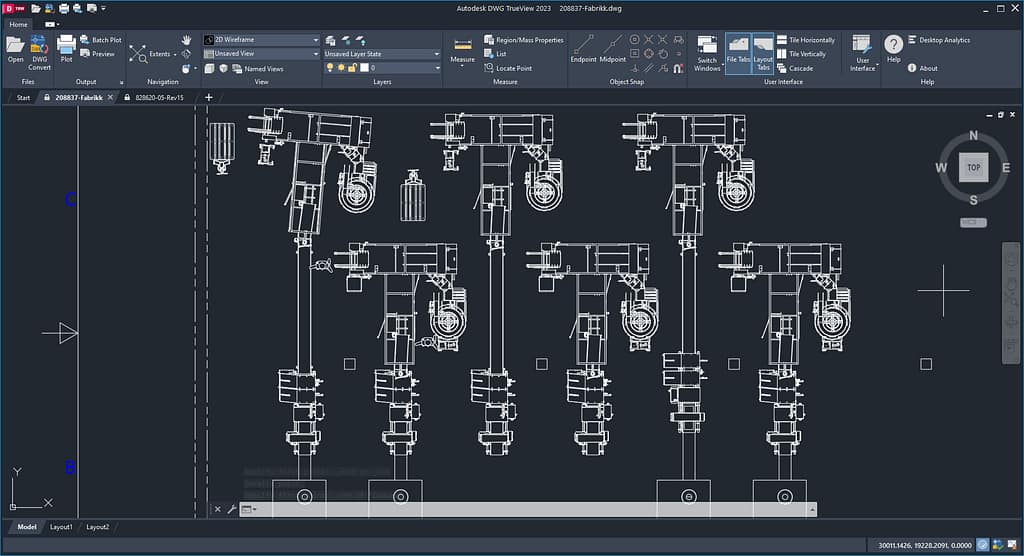Click the Open file icon
The image size is (1024, 556).
[x=15, y=46]
